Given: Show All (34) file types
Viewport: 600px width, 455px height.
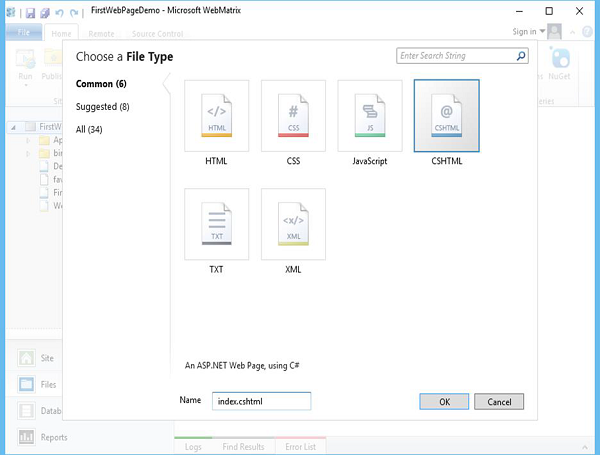Looking at the screenshot, I should point(89,130).
